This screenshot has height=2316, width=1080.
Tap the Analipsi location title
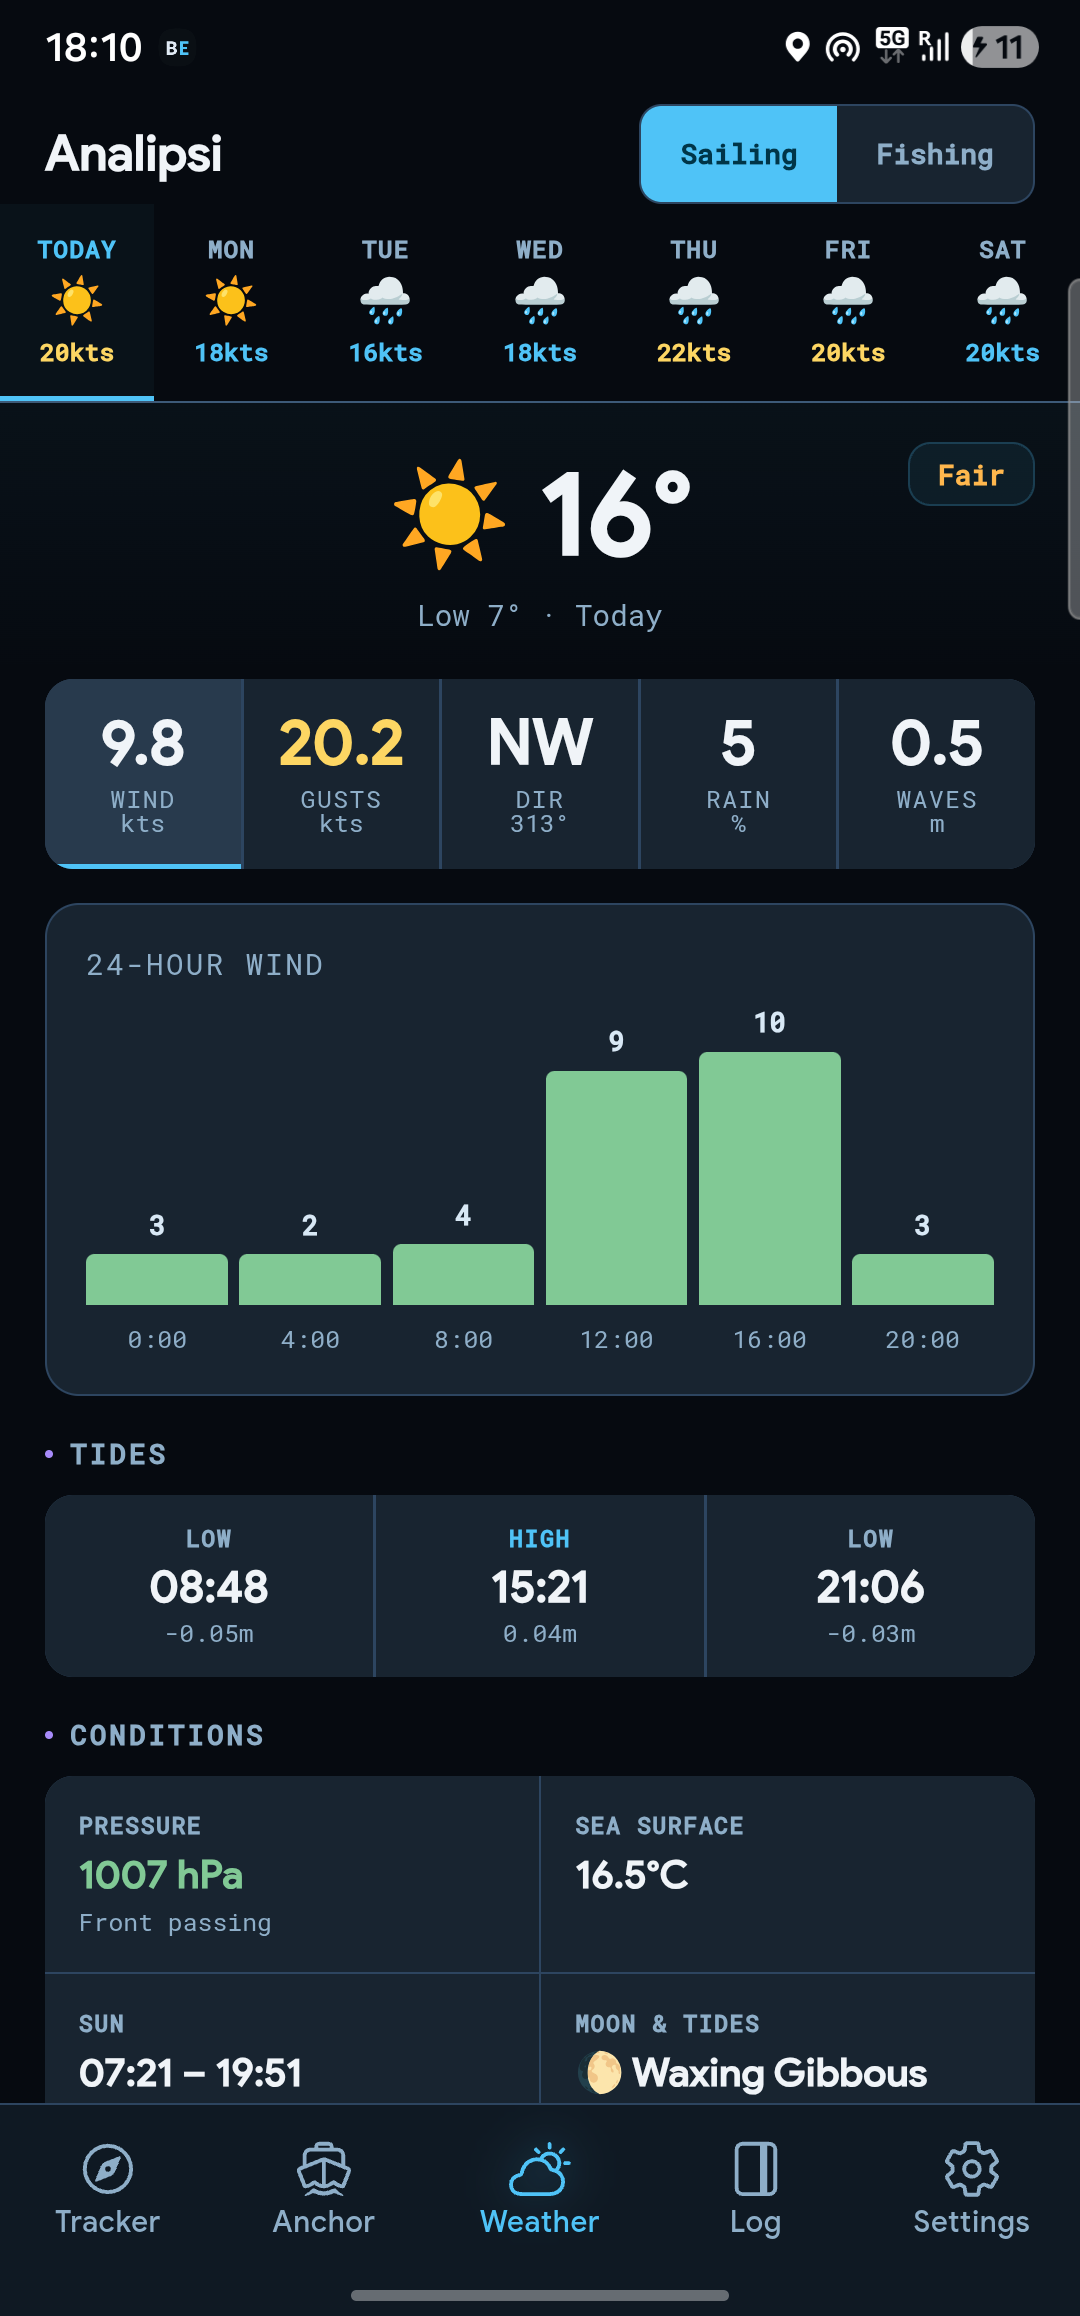[x=134, y=154]
